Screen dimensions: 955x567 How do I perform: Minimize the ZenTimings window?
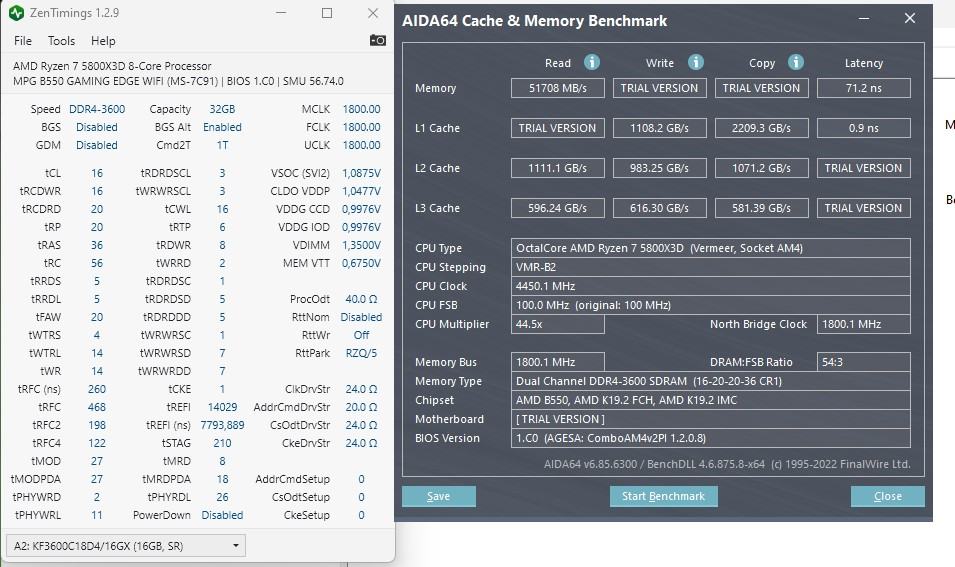(x=281, y=13)
